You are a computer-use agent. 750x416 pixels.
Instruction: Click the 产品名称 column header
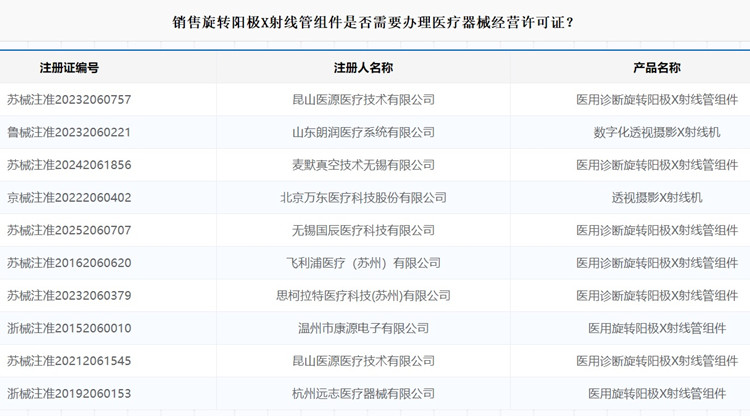[657, 68]
